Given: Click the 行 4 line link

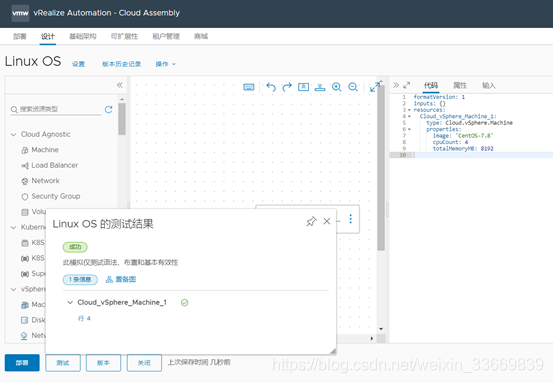Looking at the screenshot, I should point(84,318).
